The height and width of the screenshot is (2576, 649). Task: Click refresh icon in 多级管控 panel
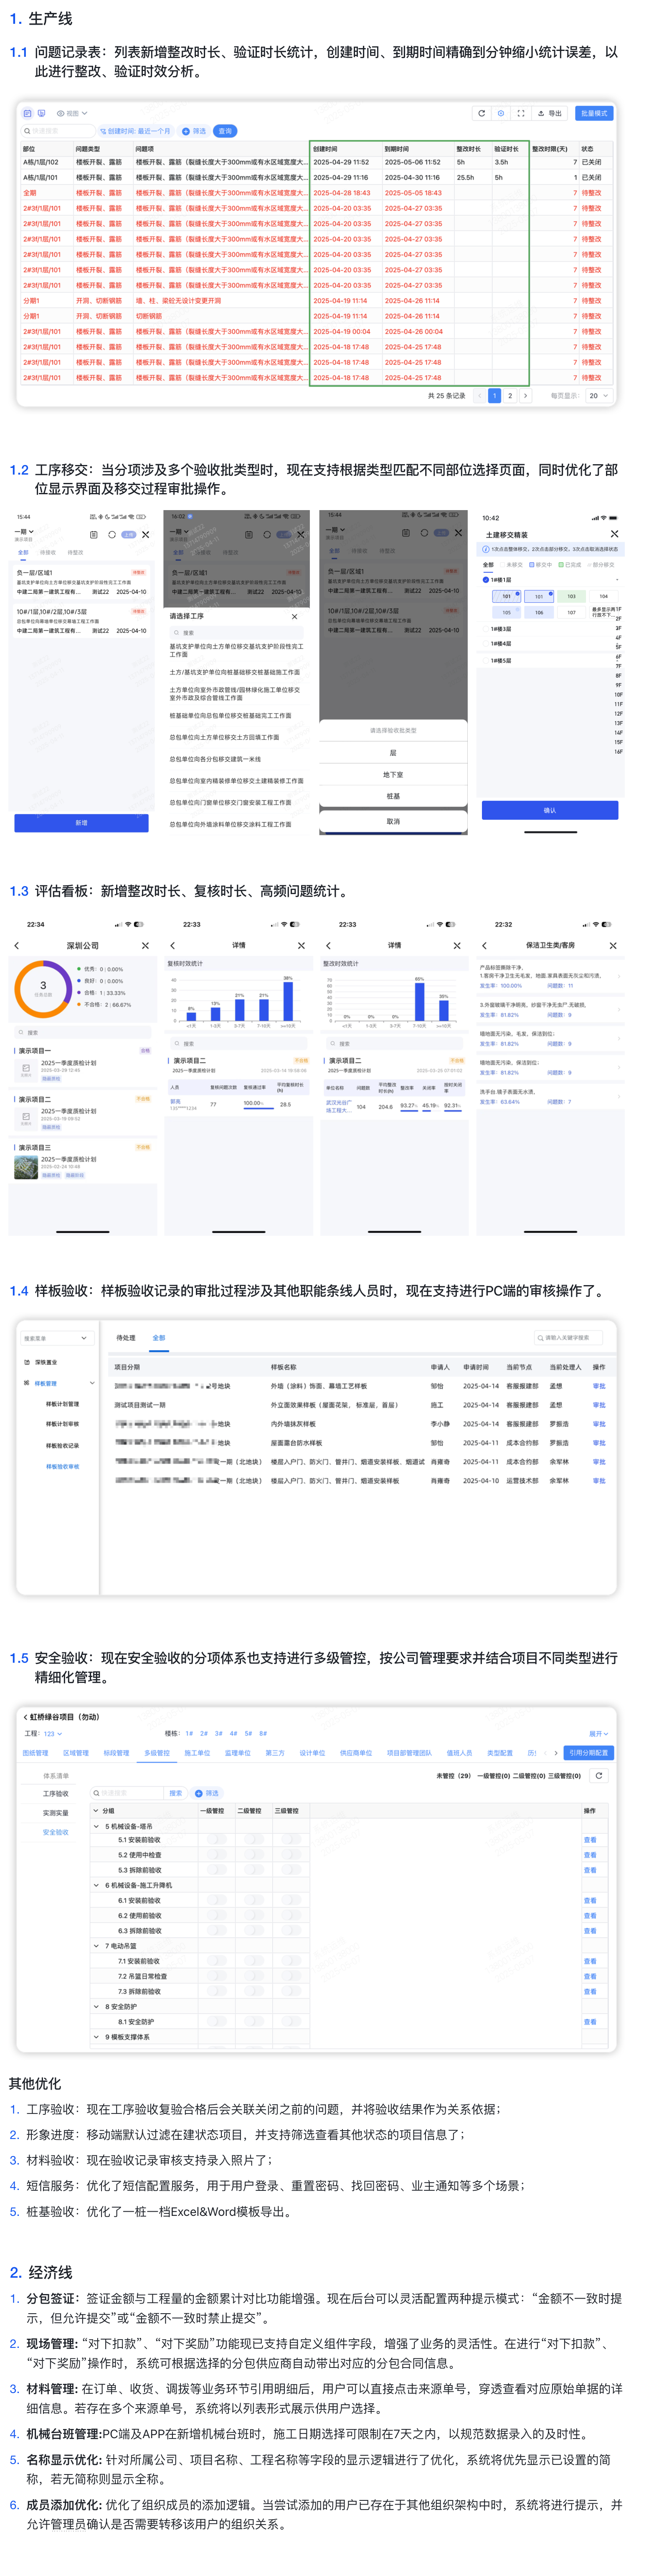(x=598, y=1776)
